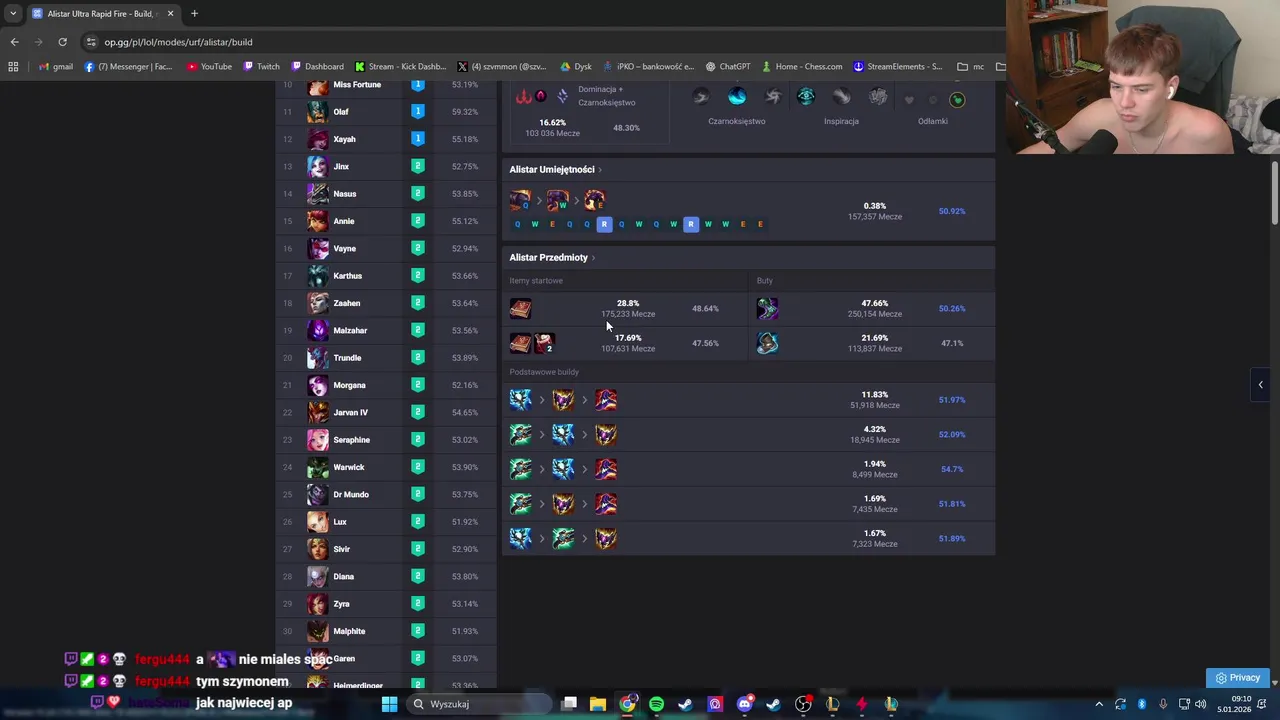The height and width of the screenshot is (720, 1280).
Task: Click Trundle champion portrait icon
Action: pyautogui.click(x=317, y=358)
